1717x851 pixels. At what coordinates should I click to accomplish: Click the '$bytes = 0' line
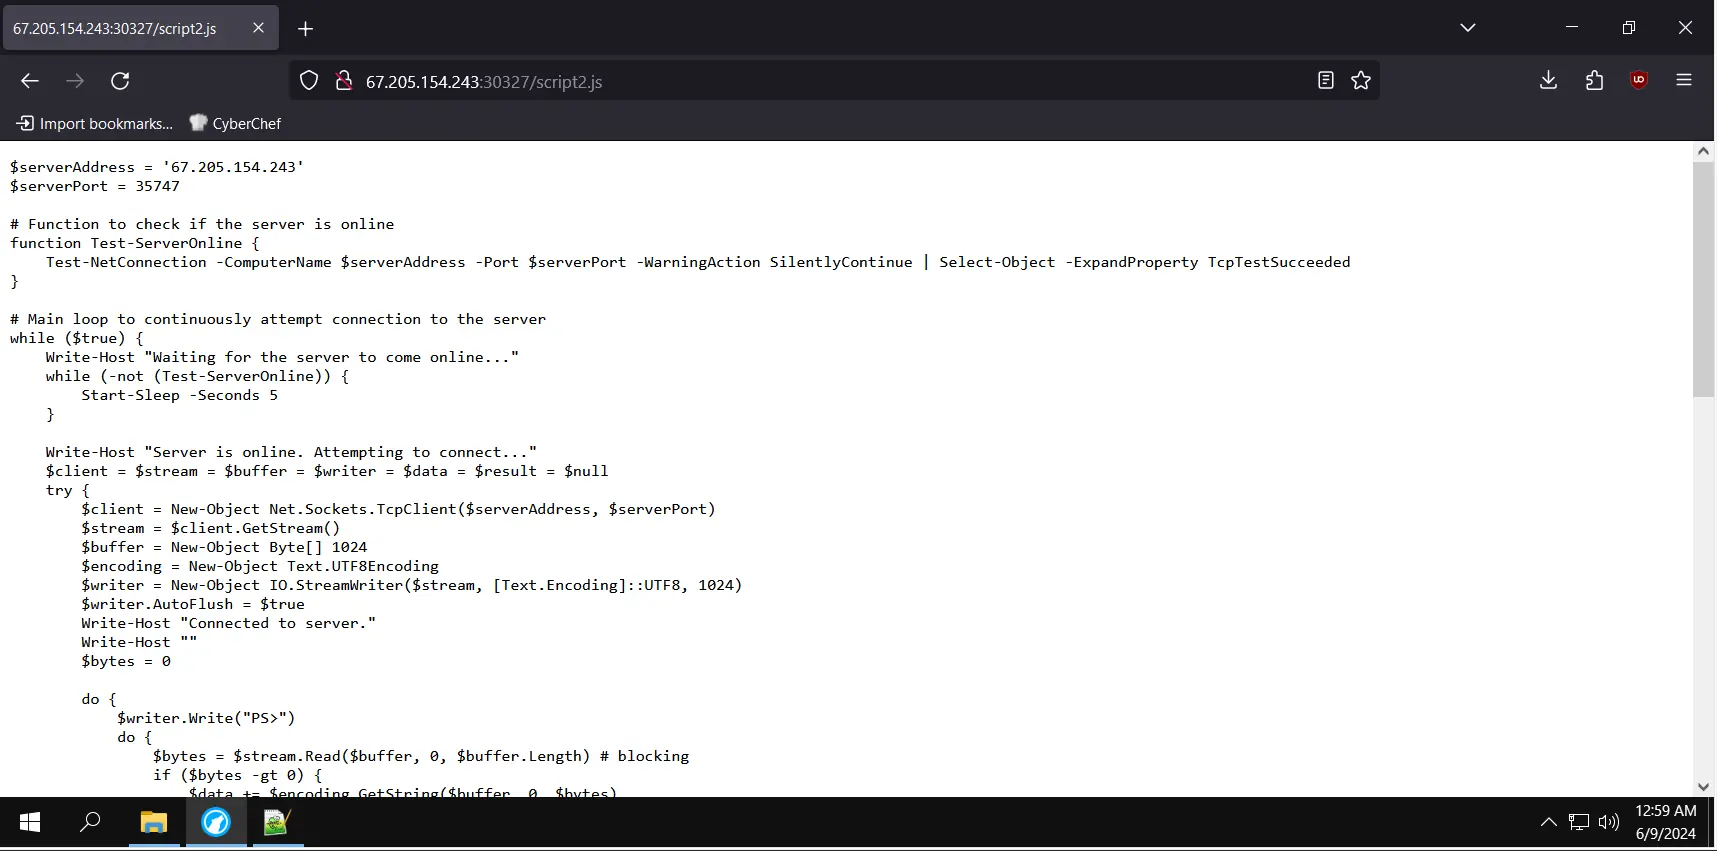[x=126, y=661]
